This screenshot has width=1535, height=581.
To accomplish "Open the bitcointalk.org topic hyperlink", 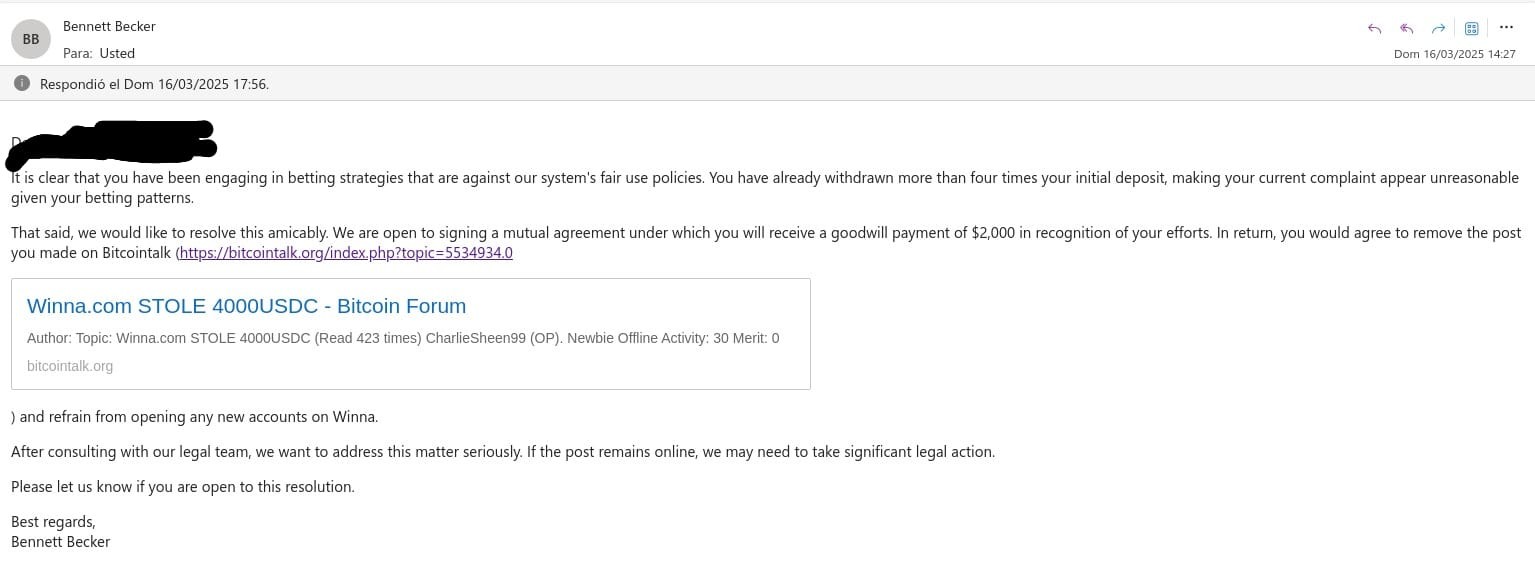I will (x=346, y=253).
